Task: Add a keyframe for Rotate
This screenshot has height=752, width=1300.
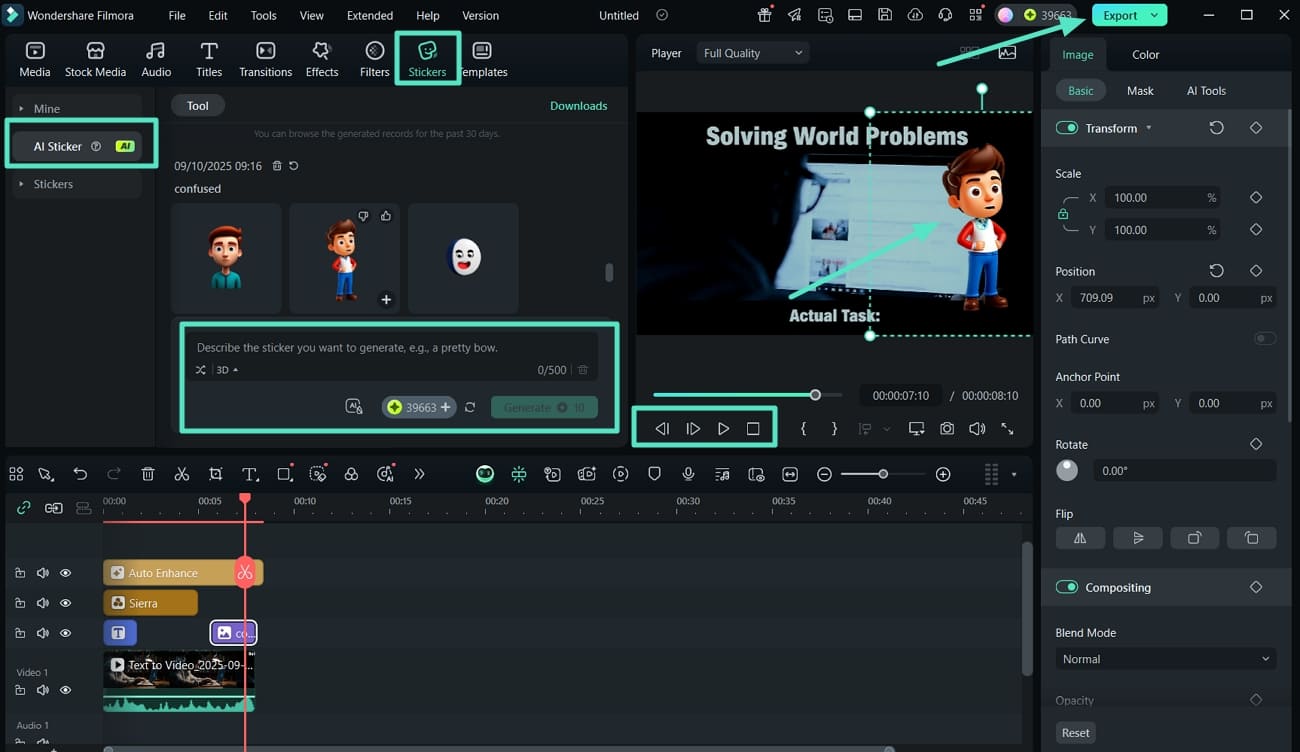Action: point(1256,444)
